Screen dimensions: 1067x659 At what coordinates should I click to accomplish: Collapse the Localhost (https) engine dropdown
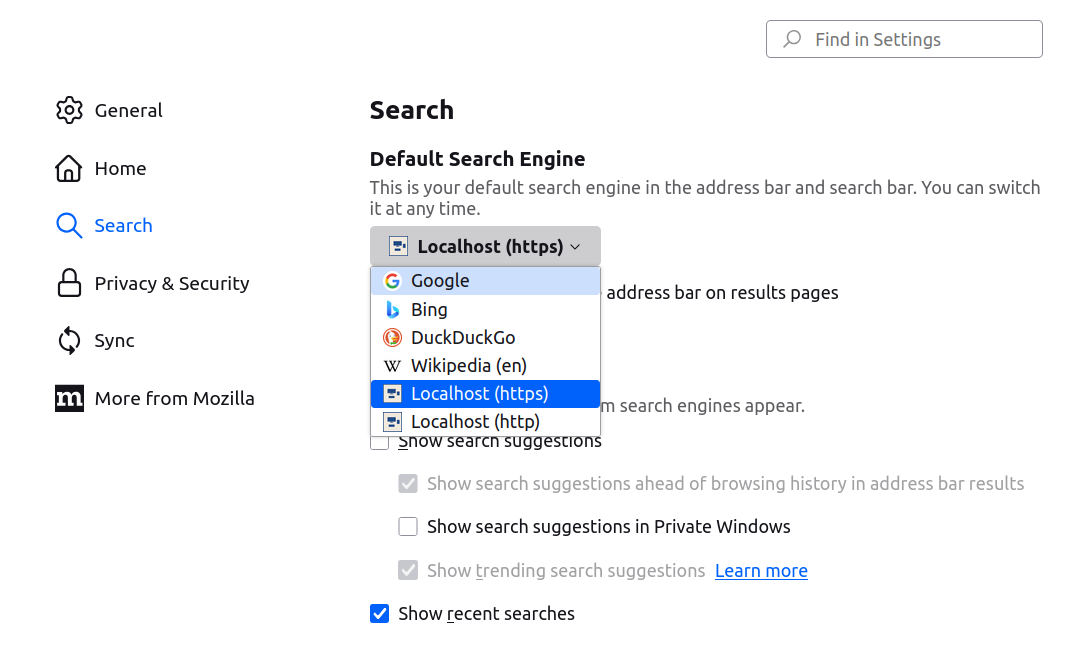485,246
